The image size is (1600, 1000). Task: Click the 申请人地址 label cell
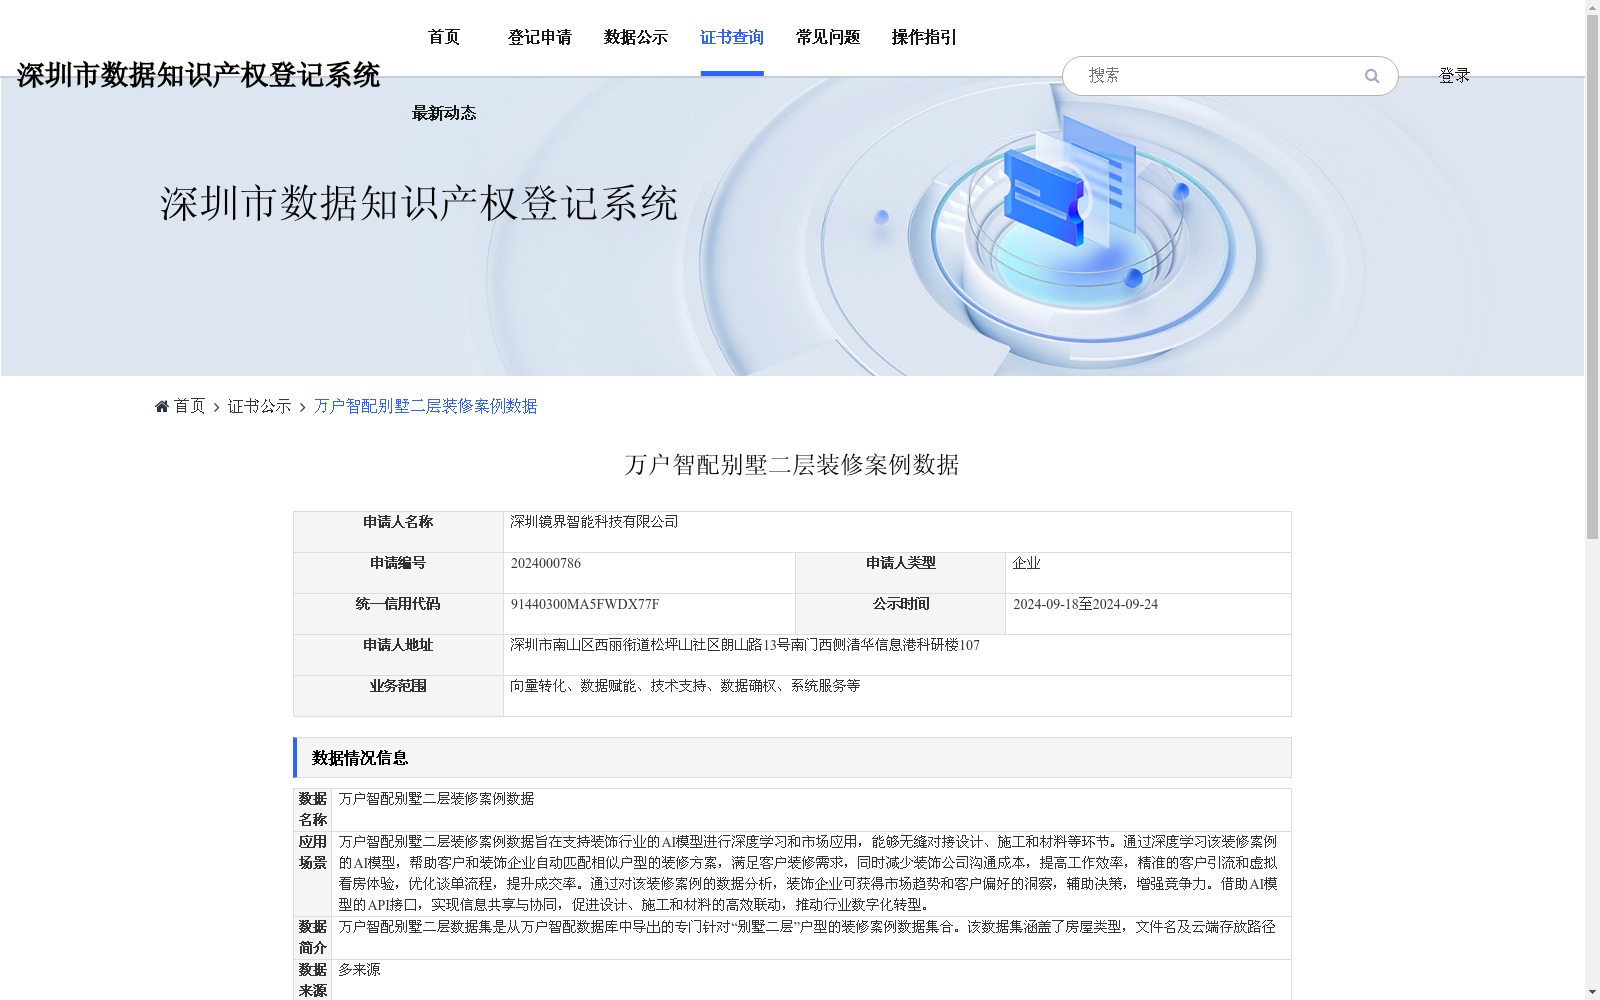pyautogui.click(x=398, y=655)
